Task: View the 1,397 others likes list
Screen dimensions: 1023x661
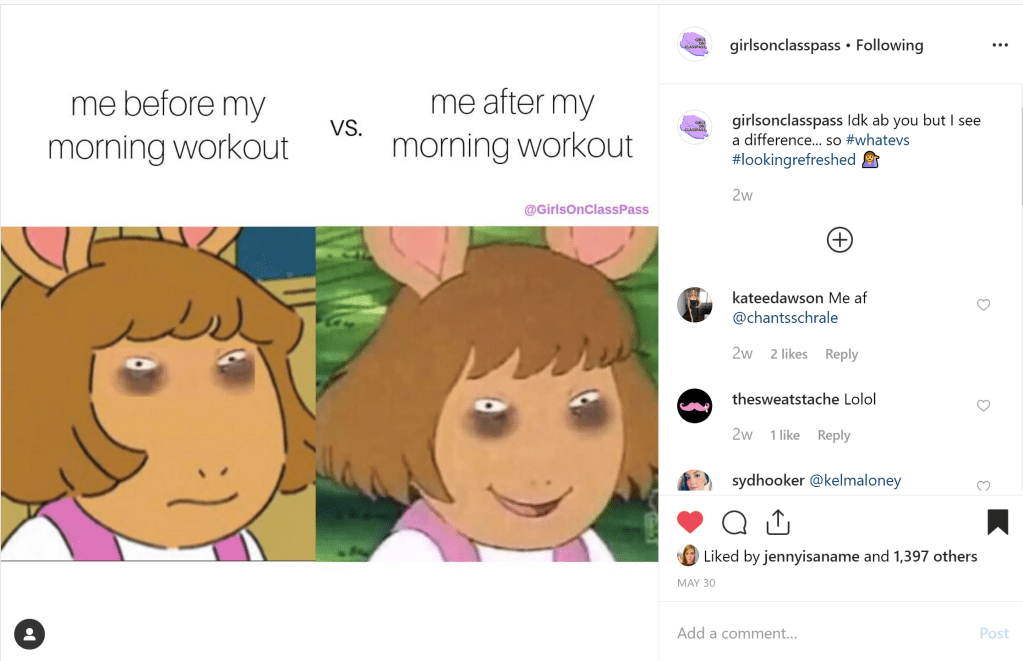Action: (935, 556)
